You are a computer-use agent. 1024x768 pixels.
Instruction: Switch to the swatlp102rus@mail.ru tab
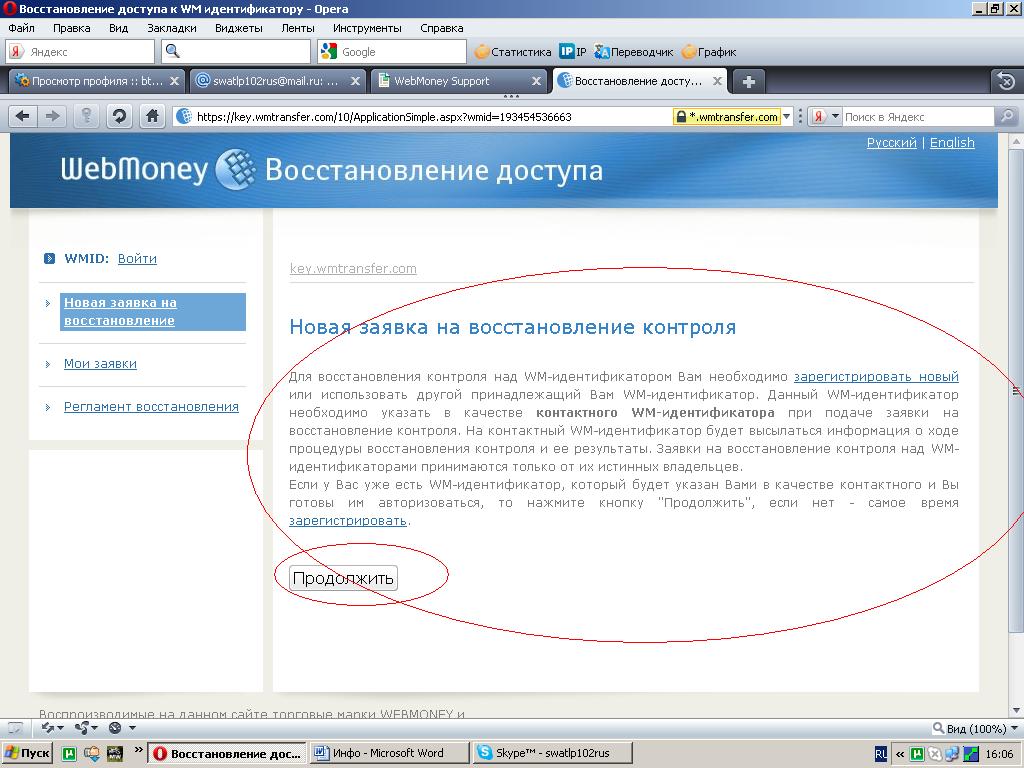tap(278, 81)
